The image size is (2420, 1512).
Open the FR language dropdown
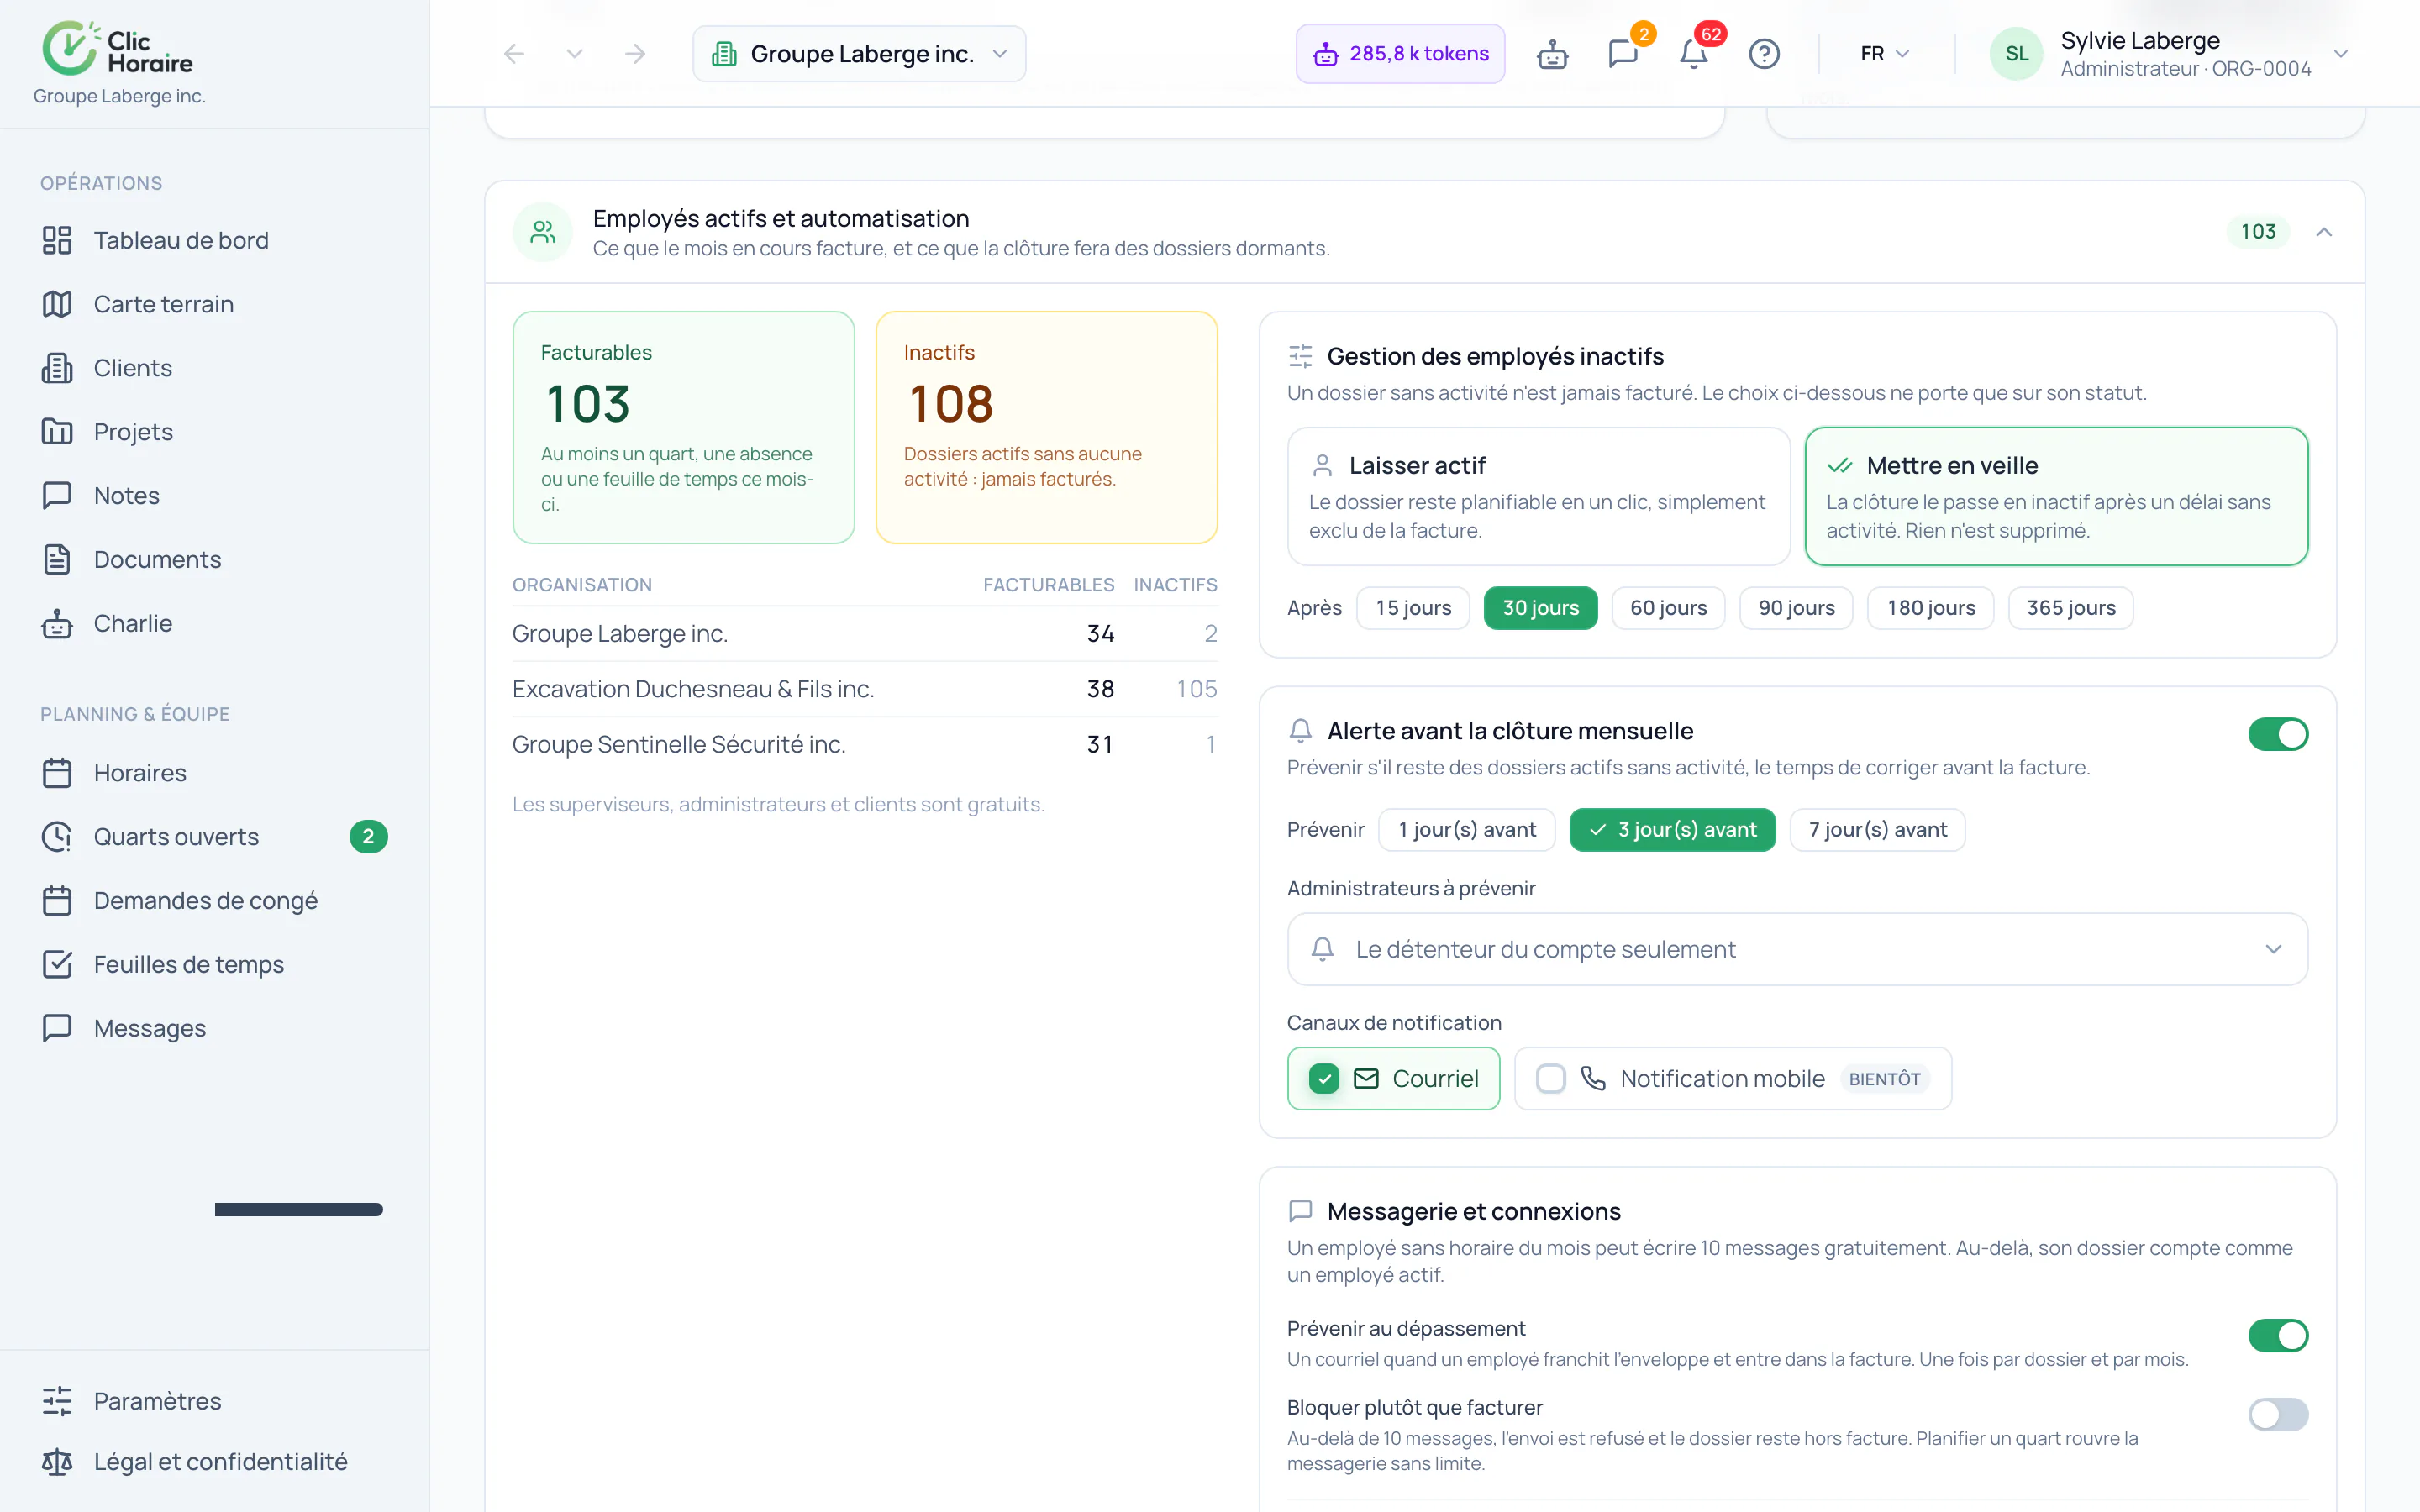(x=1885, y=54)
